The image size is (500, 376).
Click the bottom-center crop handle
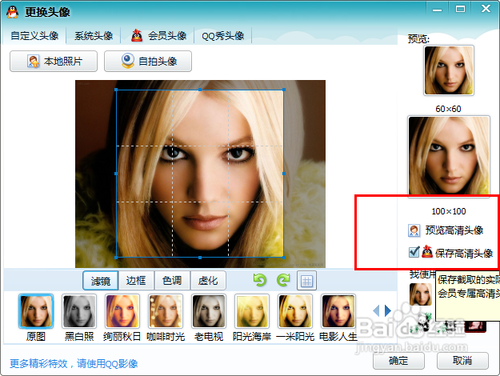(200, 257)
